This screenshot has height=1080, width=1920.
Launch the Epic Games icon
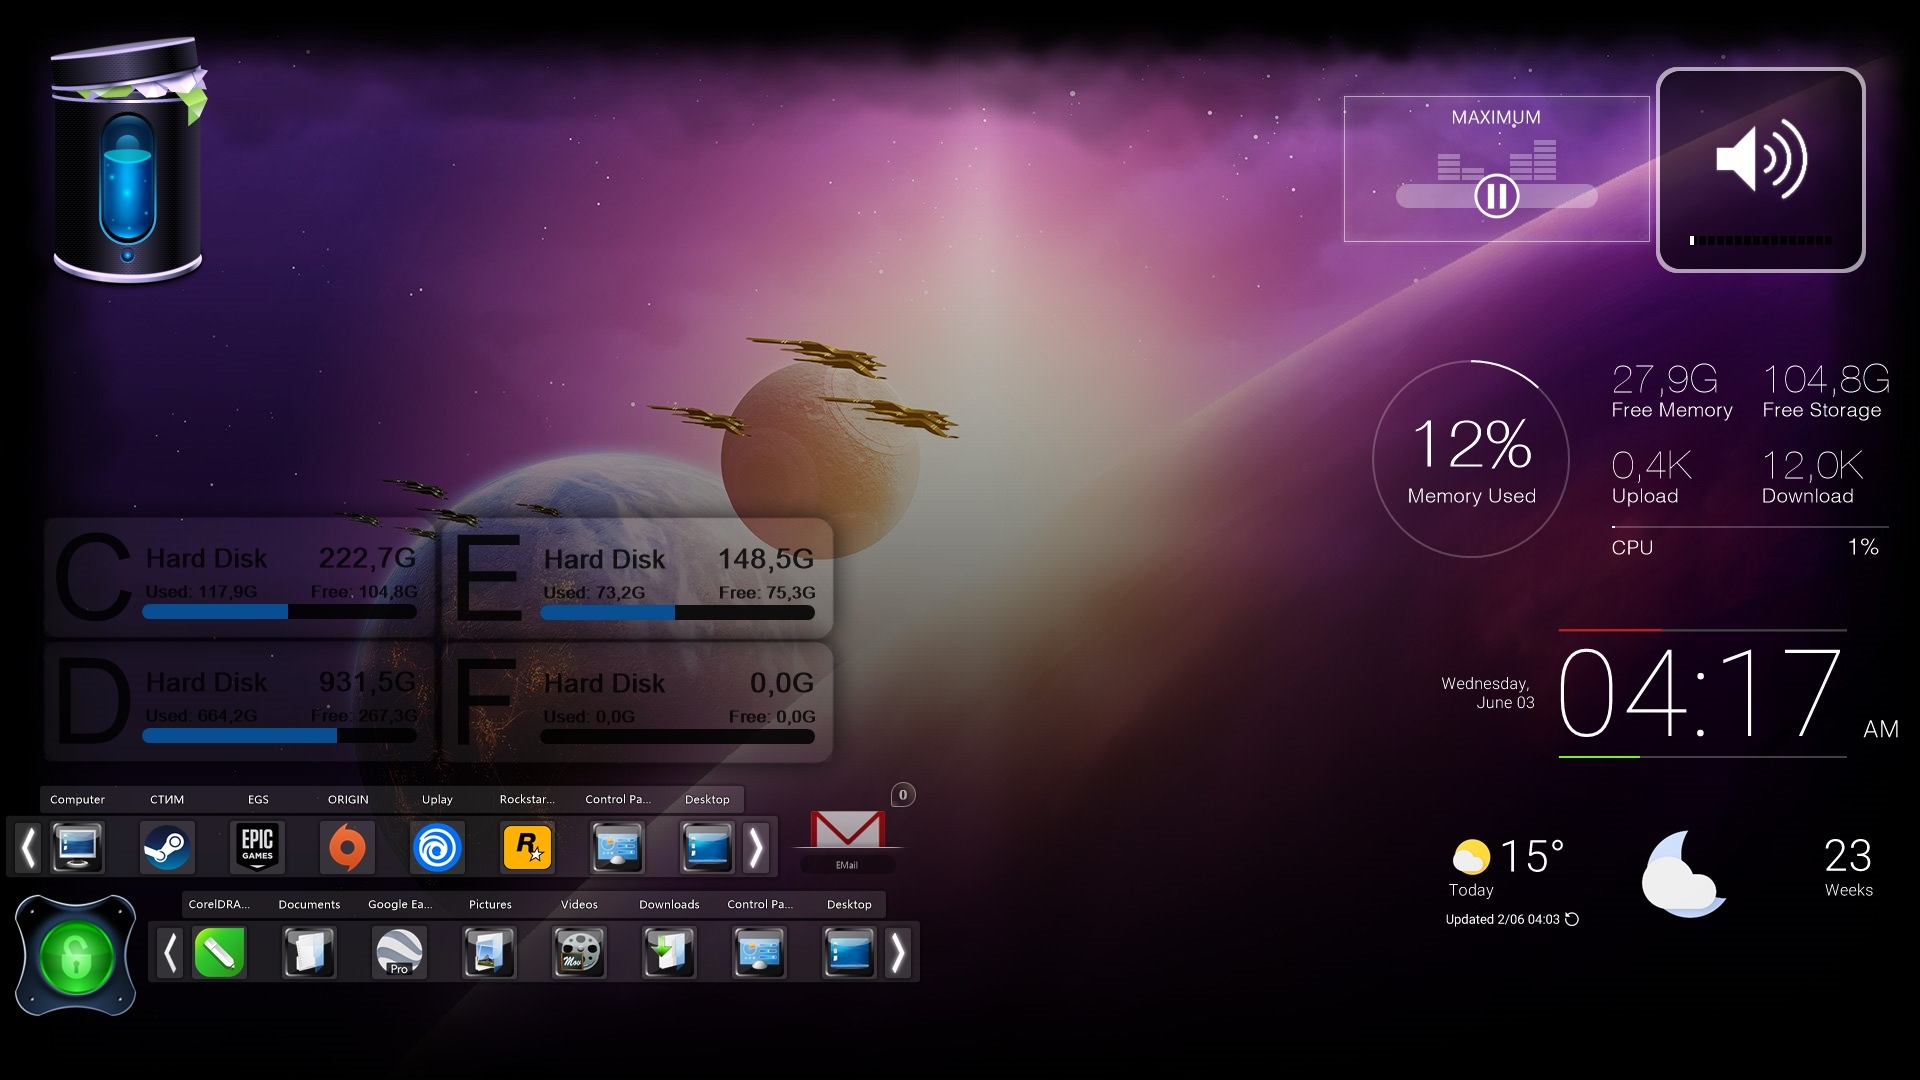click(257, 848)
